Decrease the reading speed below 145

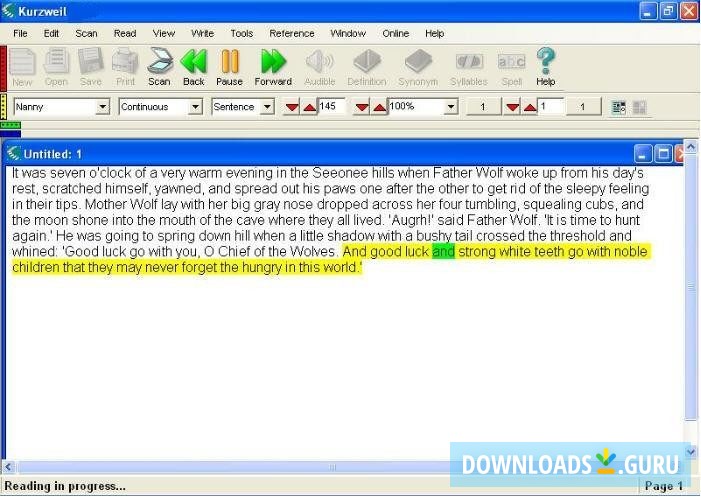pos(292,107)
